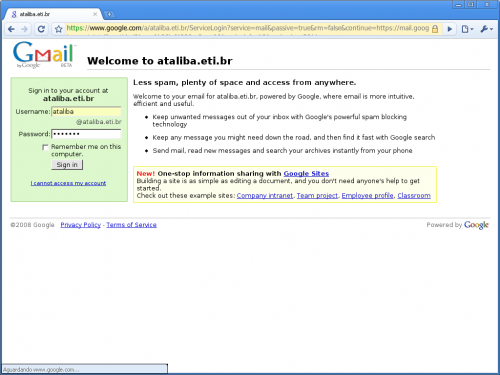
Task: Click the SSL padlock icon in address bar
Action: pos(435,29)
